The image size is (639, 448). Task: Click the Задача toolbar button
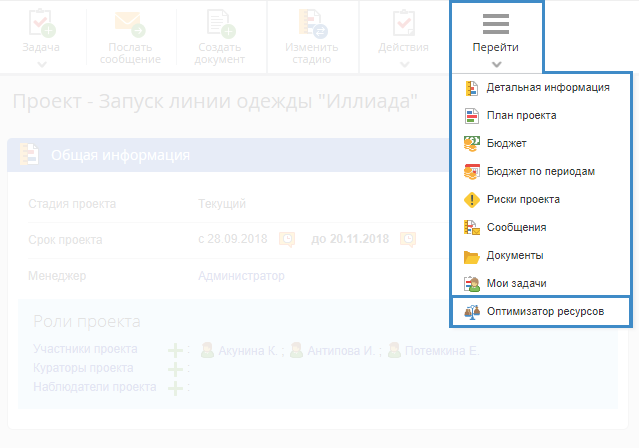point(41,36)
